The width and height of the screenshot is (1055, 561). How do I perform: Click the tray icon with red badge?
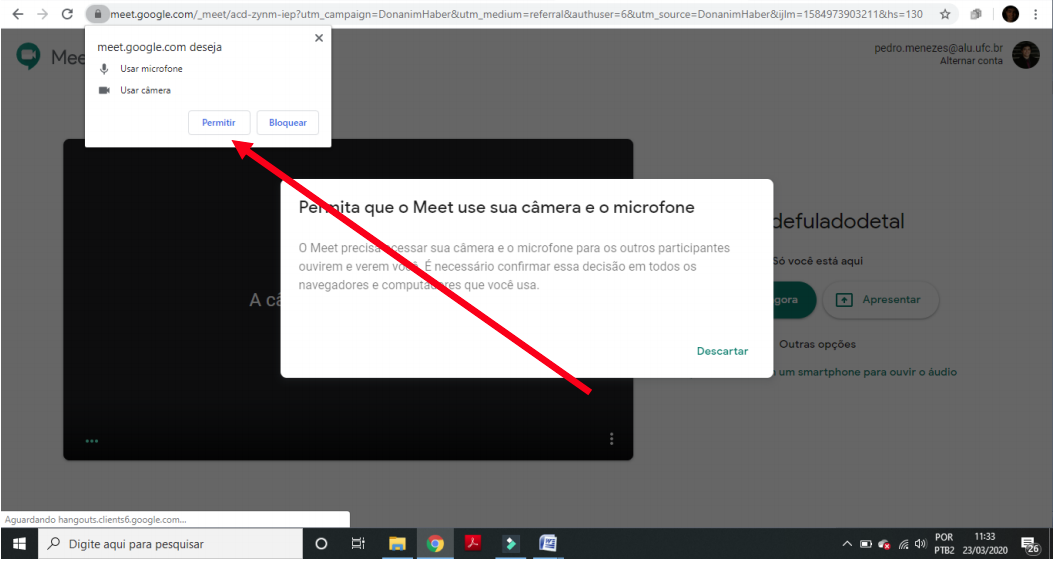(x=884, y=544)
